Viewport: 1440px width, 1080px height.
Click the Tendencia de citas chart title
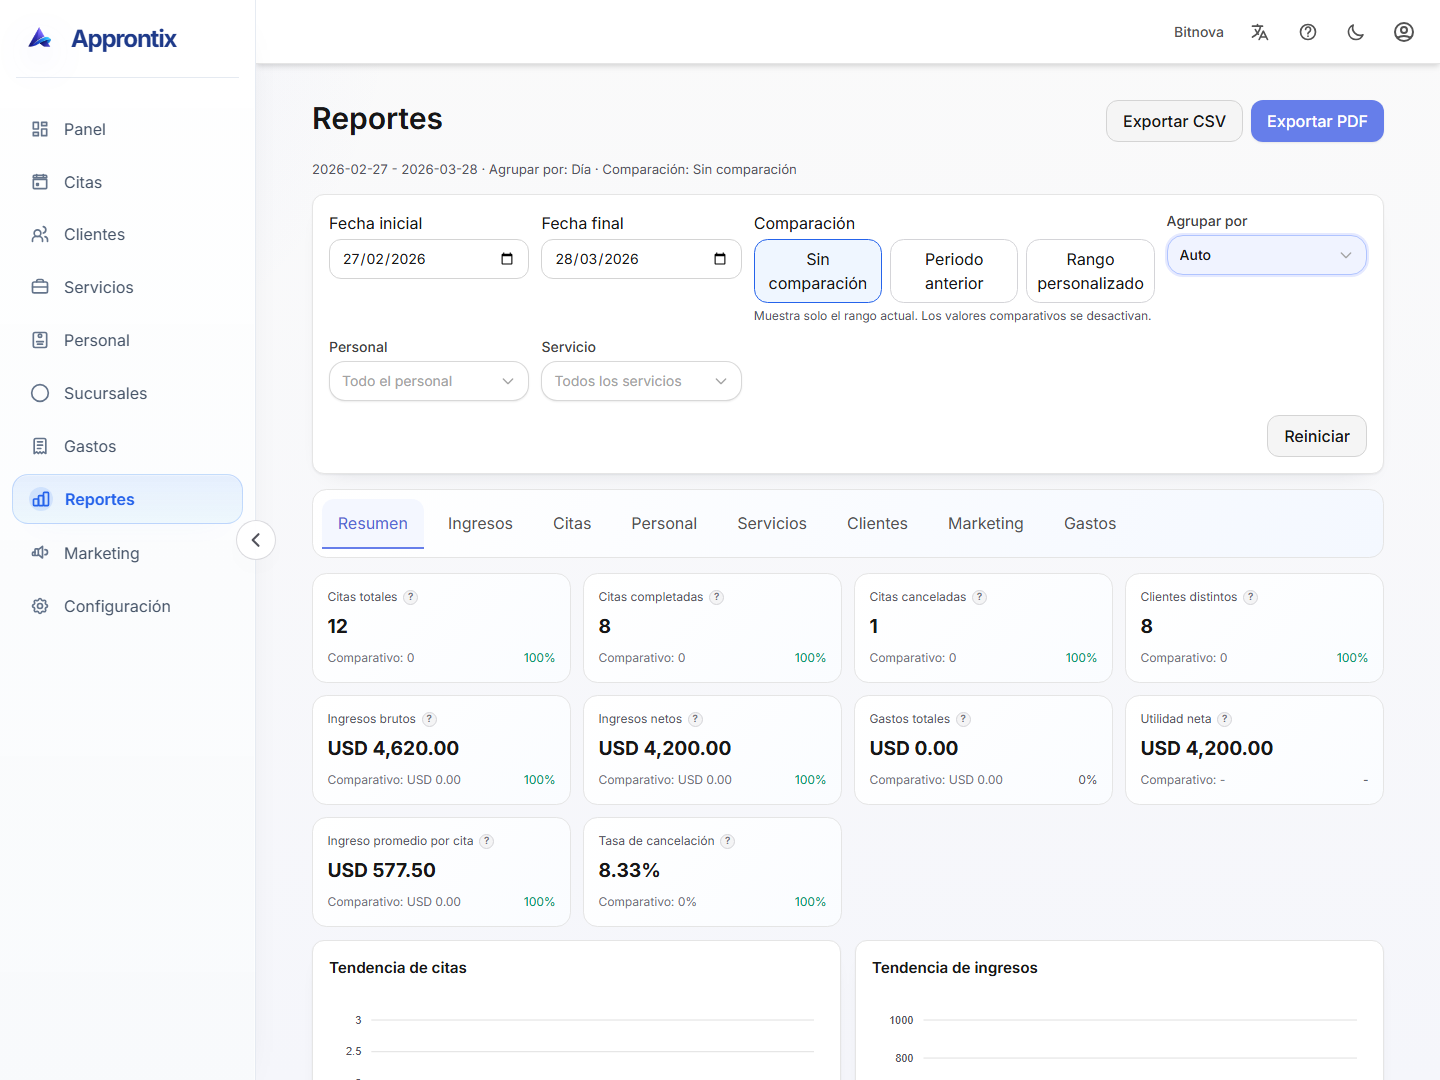[x=398, y=968]
